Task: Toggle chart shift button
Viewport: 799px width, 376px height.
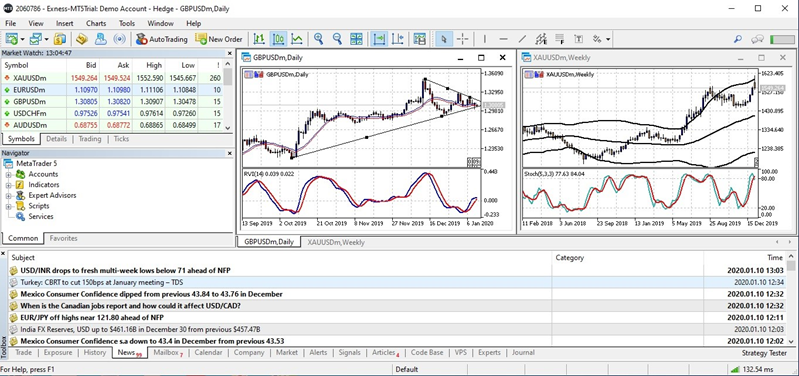Action: click(398, 39)
